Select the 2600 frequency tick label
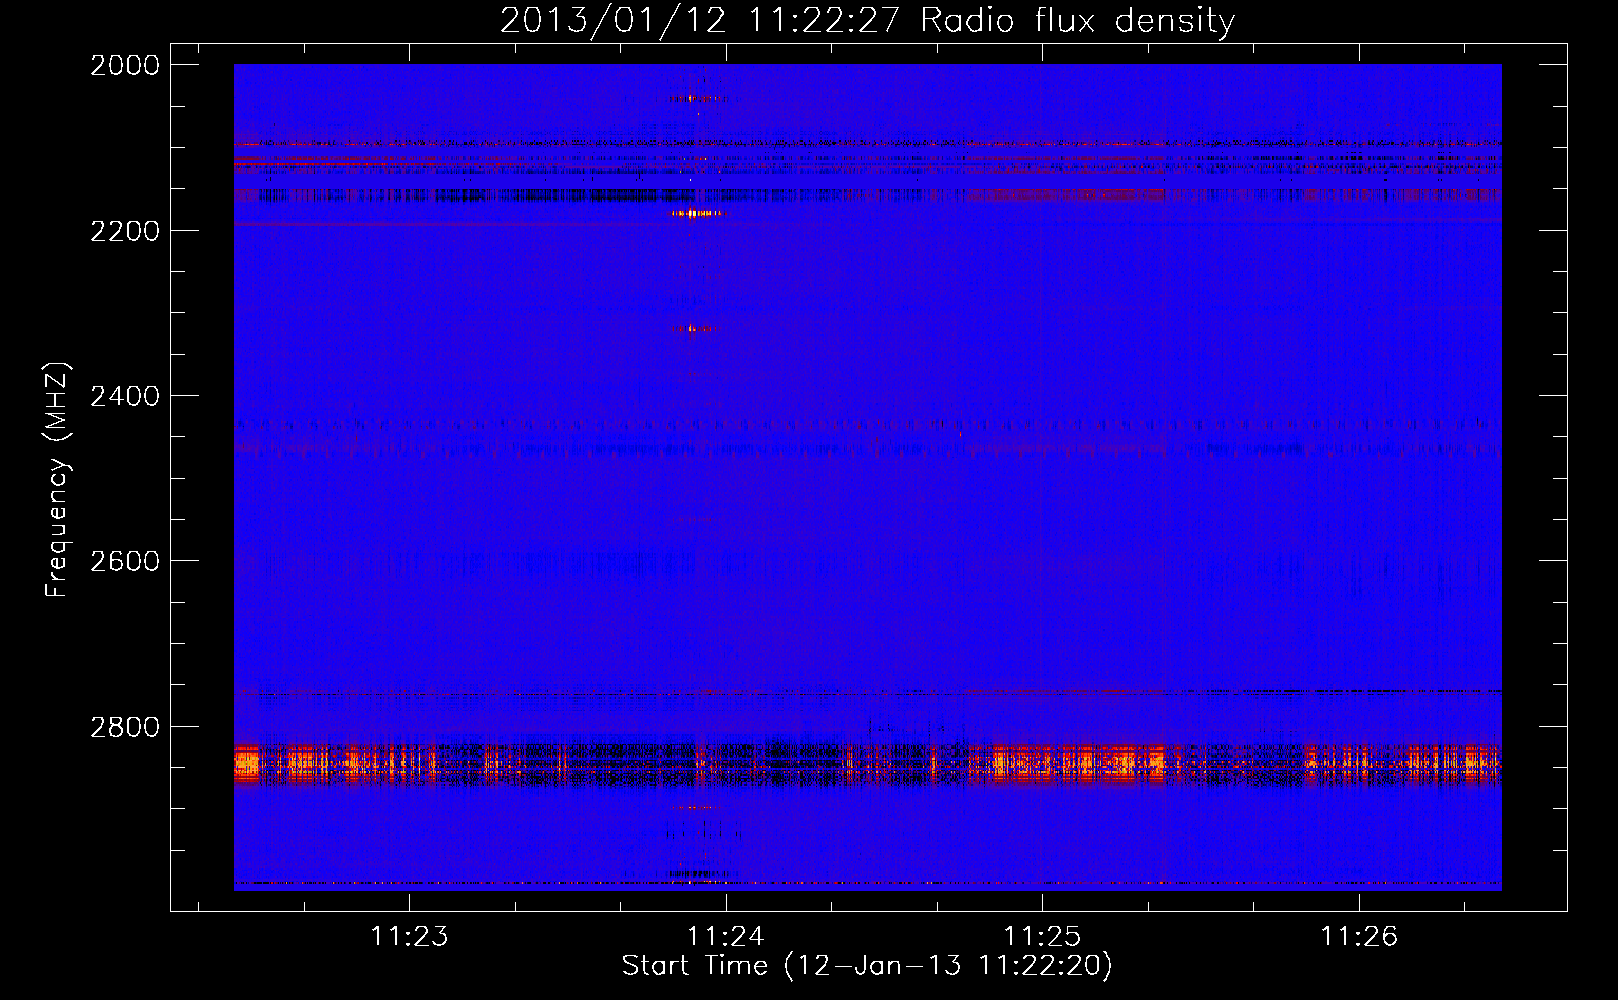The height and width of the screenshot is (1000, 1618). click(125, 561)
